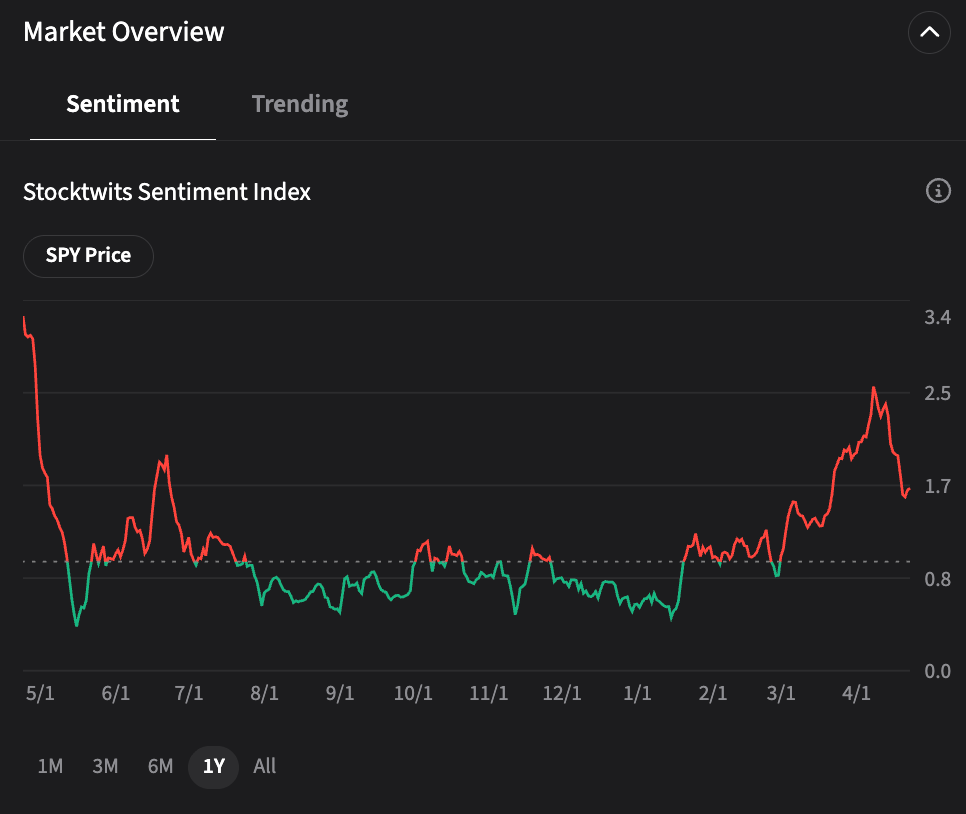The height and width of the screenshot is (814, 966).
Task: Click the Market Overview heading
Action: pyautogui.click(x=124, y=32)
